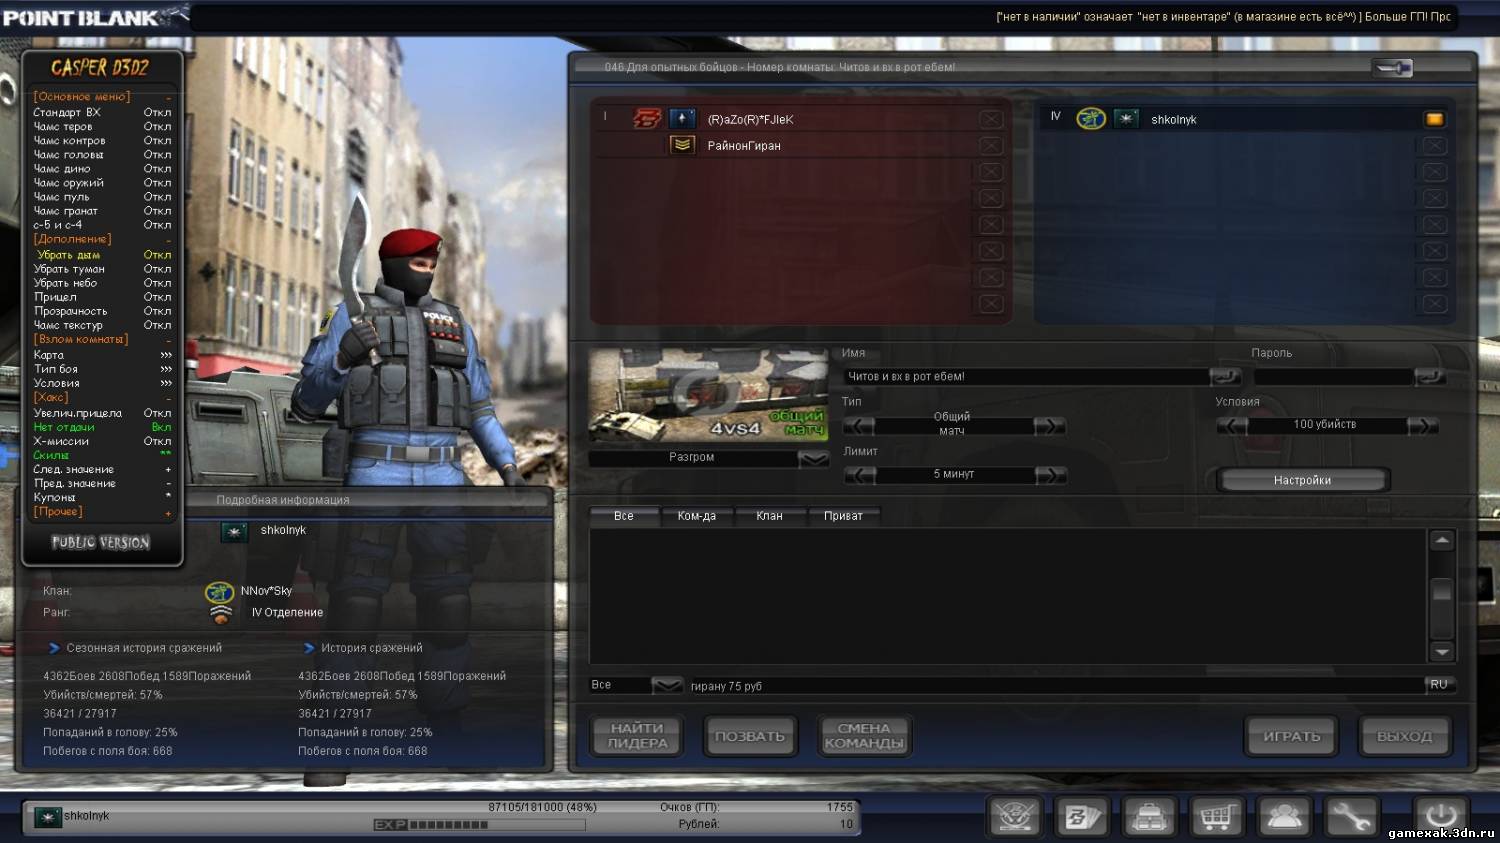The width and height of the screenshot is (1500, 843).
Task: Collapse the [Хакс] section
Action: (168, 398)
